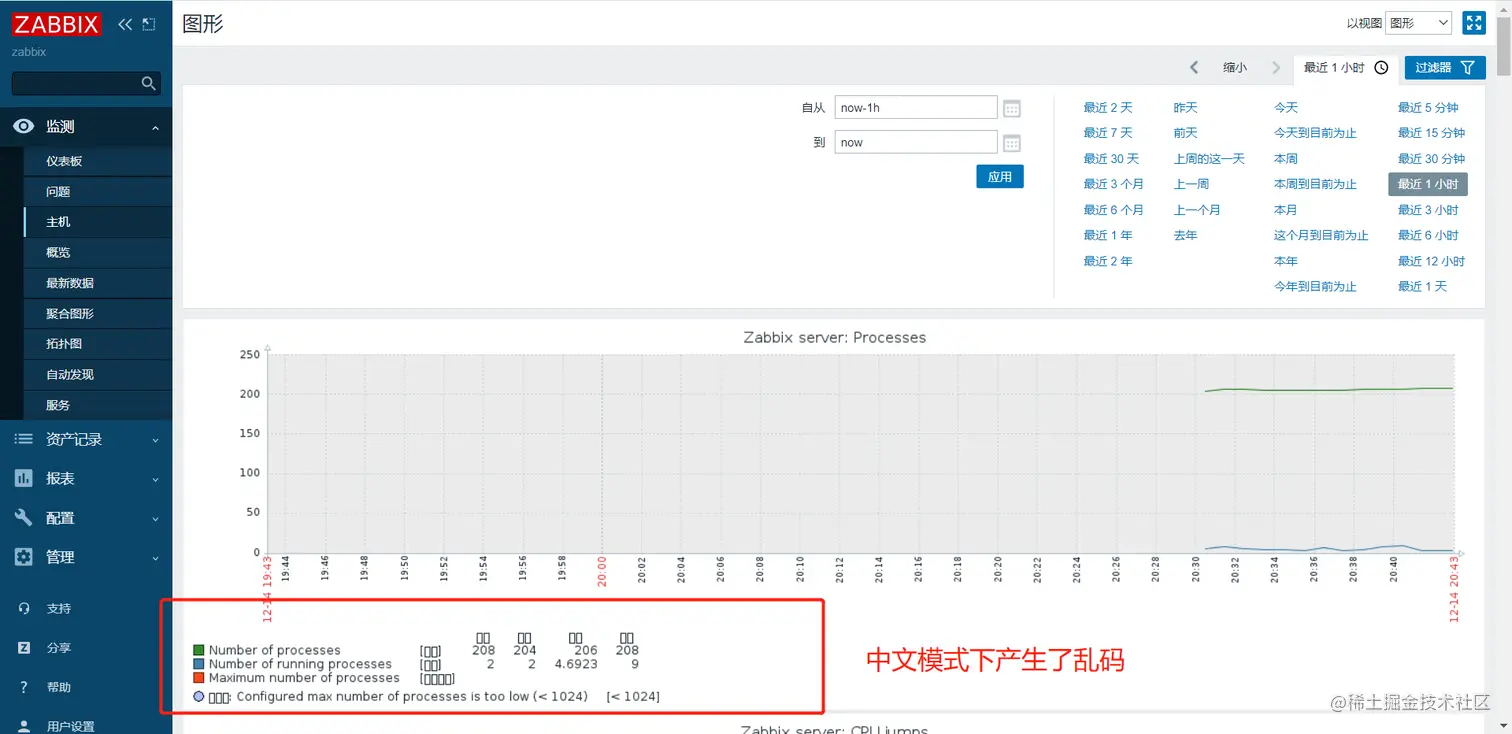This screenshot has width=1512, height=734.
Task: Click the 支持 support link
Action: pyautogui.click(x=58, y=609)
